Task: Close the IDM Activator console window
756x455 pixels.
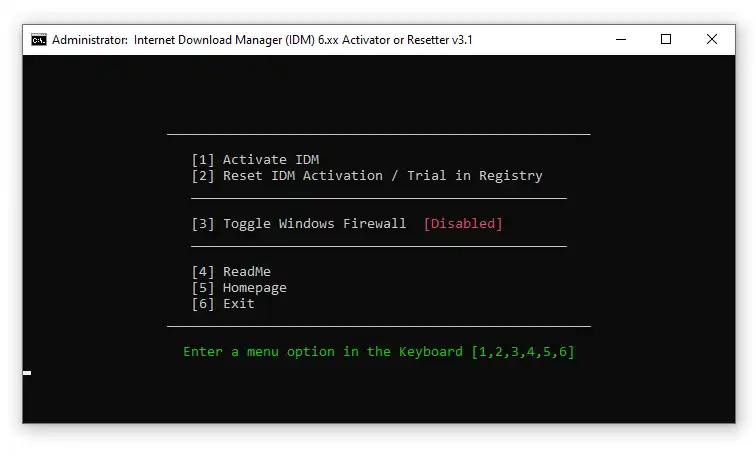Action: 712,40
